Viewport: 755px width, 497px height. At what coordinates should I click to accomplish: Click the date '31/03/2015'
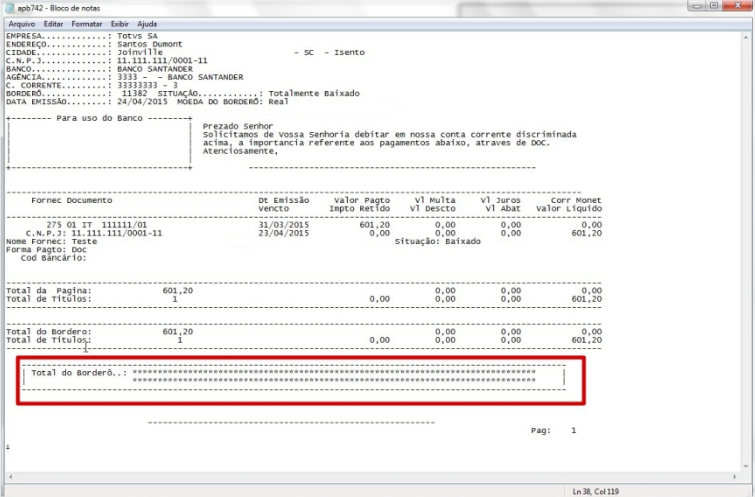click(284, 225)
